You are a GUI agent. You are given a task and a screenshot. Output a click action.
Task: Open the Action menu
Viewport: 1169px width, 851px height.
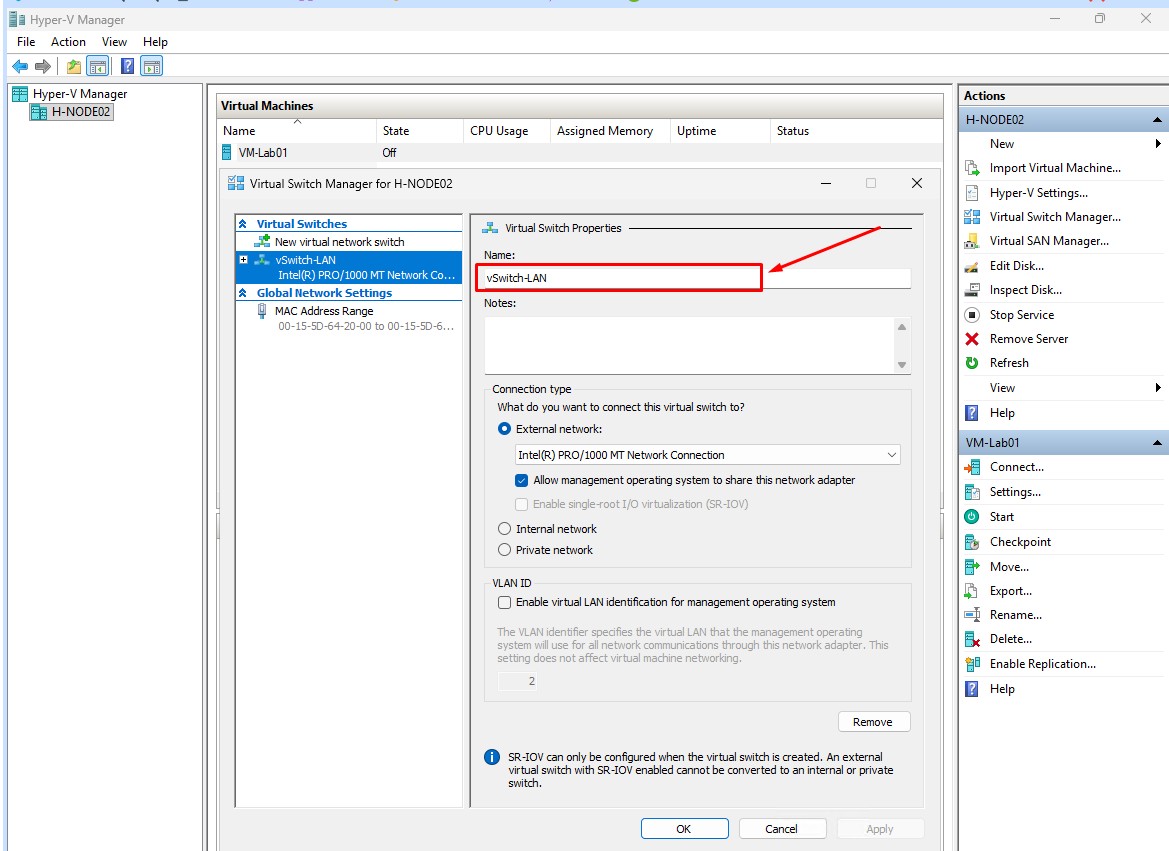point(68,42)
